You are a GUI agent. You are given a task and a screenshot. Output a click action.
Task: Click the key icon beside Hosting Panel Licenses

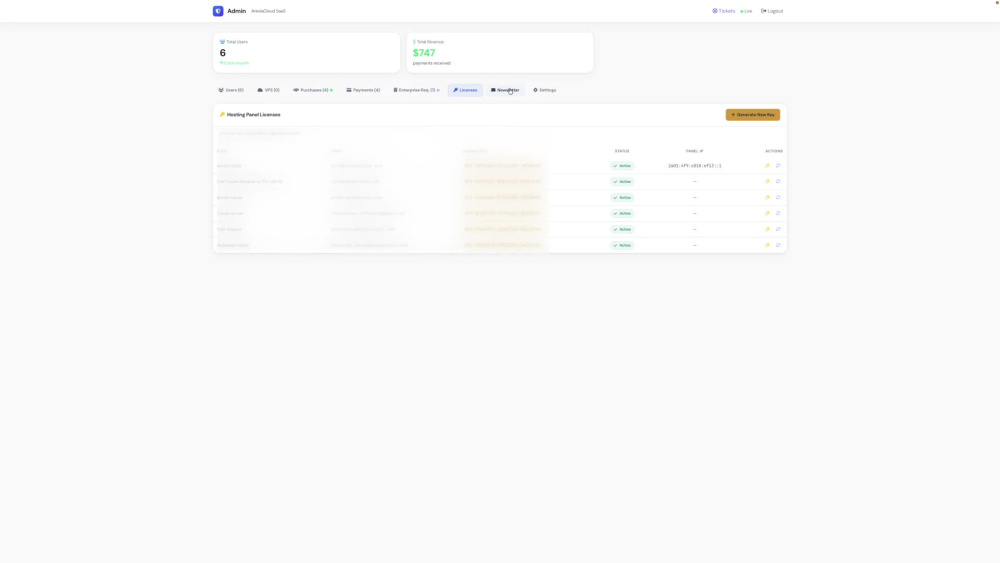click(222, 115)
